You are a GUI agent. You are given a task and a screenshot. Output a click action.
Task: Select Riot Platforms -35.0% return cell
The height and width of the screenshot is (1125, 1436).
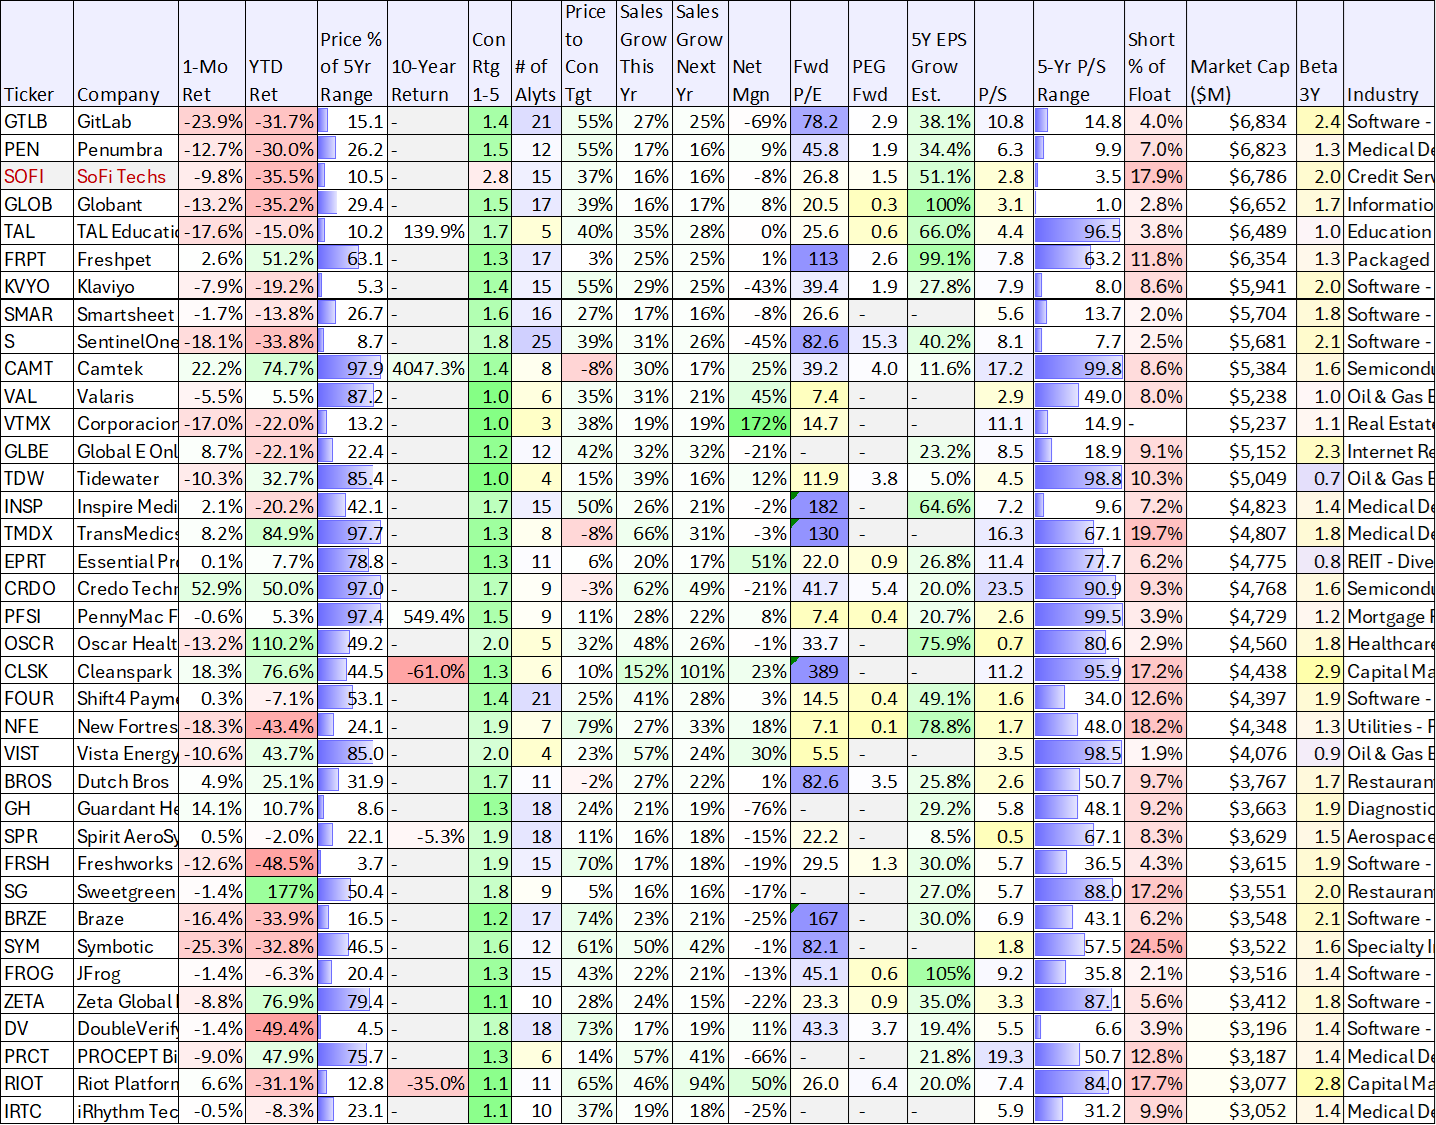(428, 1084)
